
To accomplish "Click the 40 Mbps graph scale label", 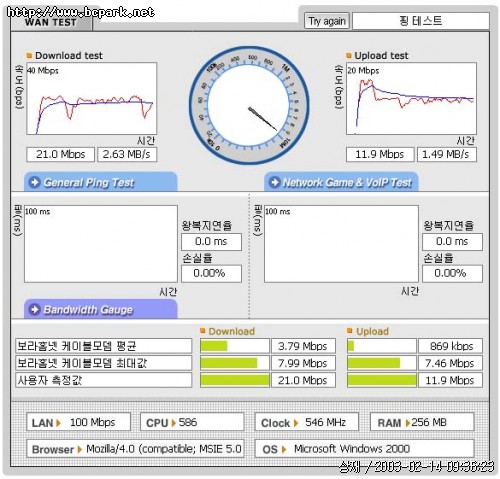I will click(43, 71).
